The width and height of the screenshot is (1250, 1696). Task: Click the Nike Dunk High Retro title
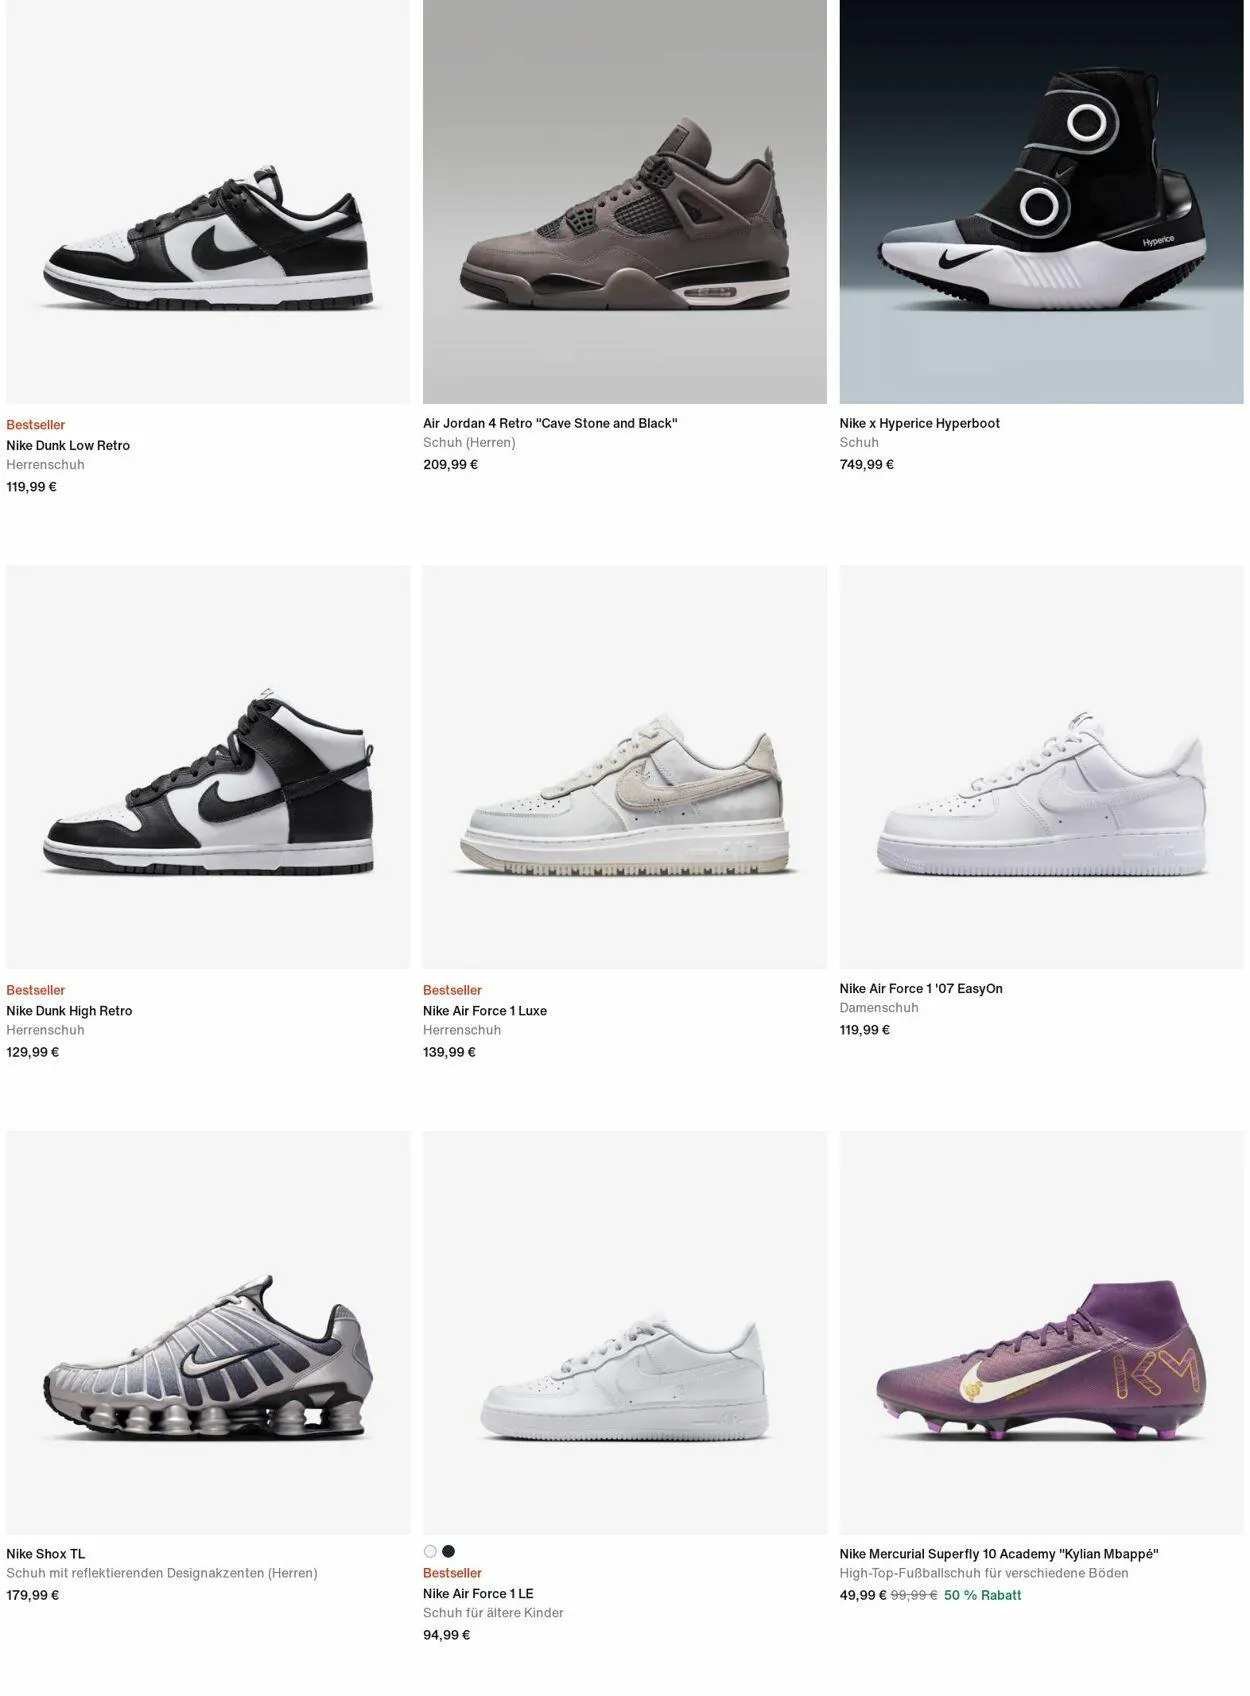coord(69,1011)
